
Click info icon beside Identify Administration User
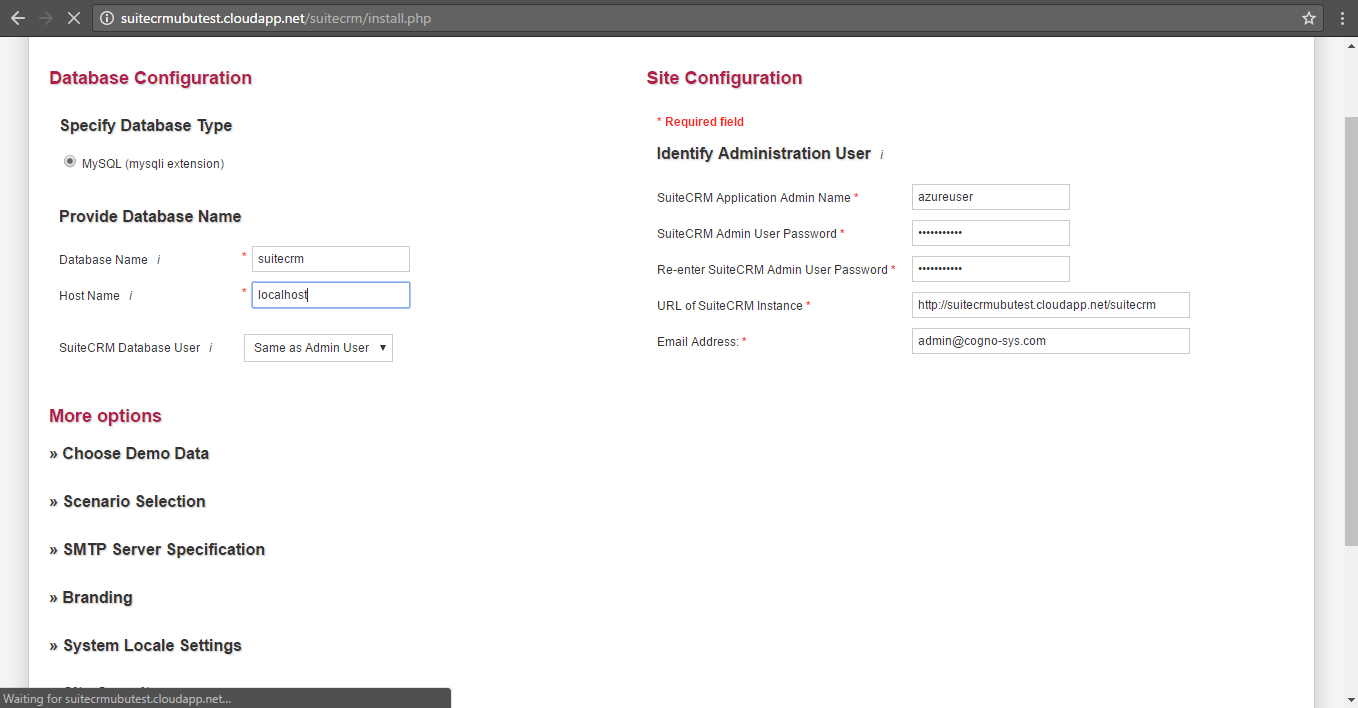point(881,154)
